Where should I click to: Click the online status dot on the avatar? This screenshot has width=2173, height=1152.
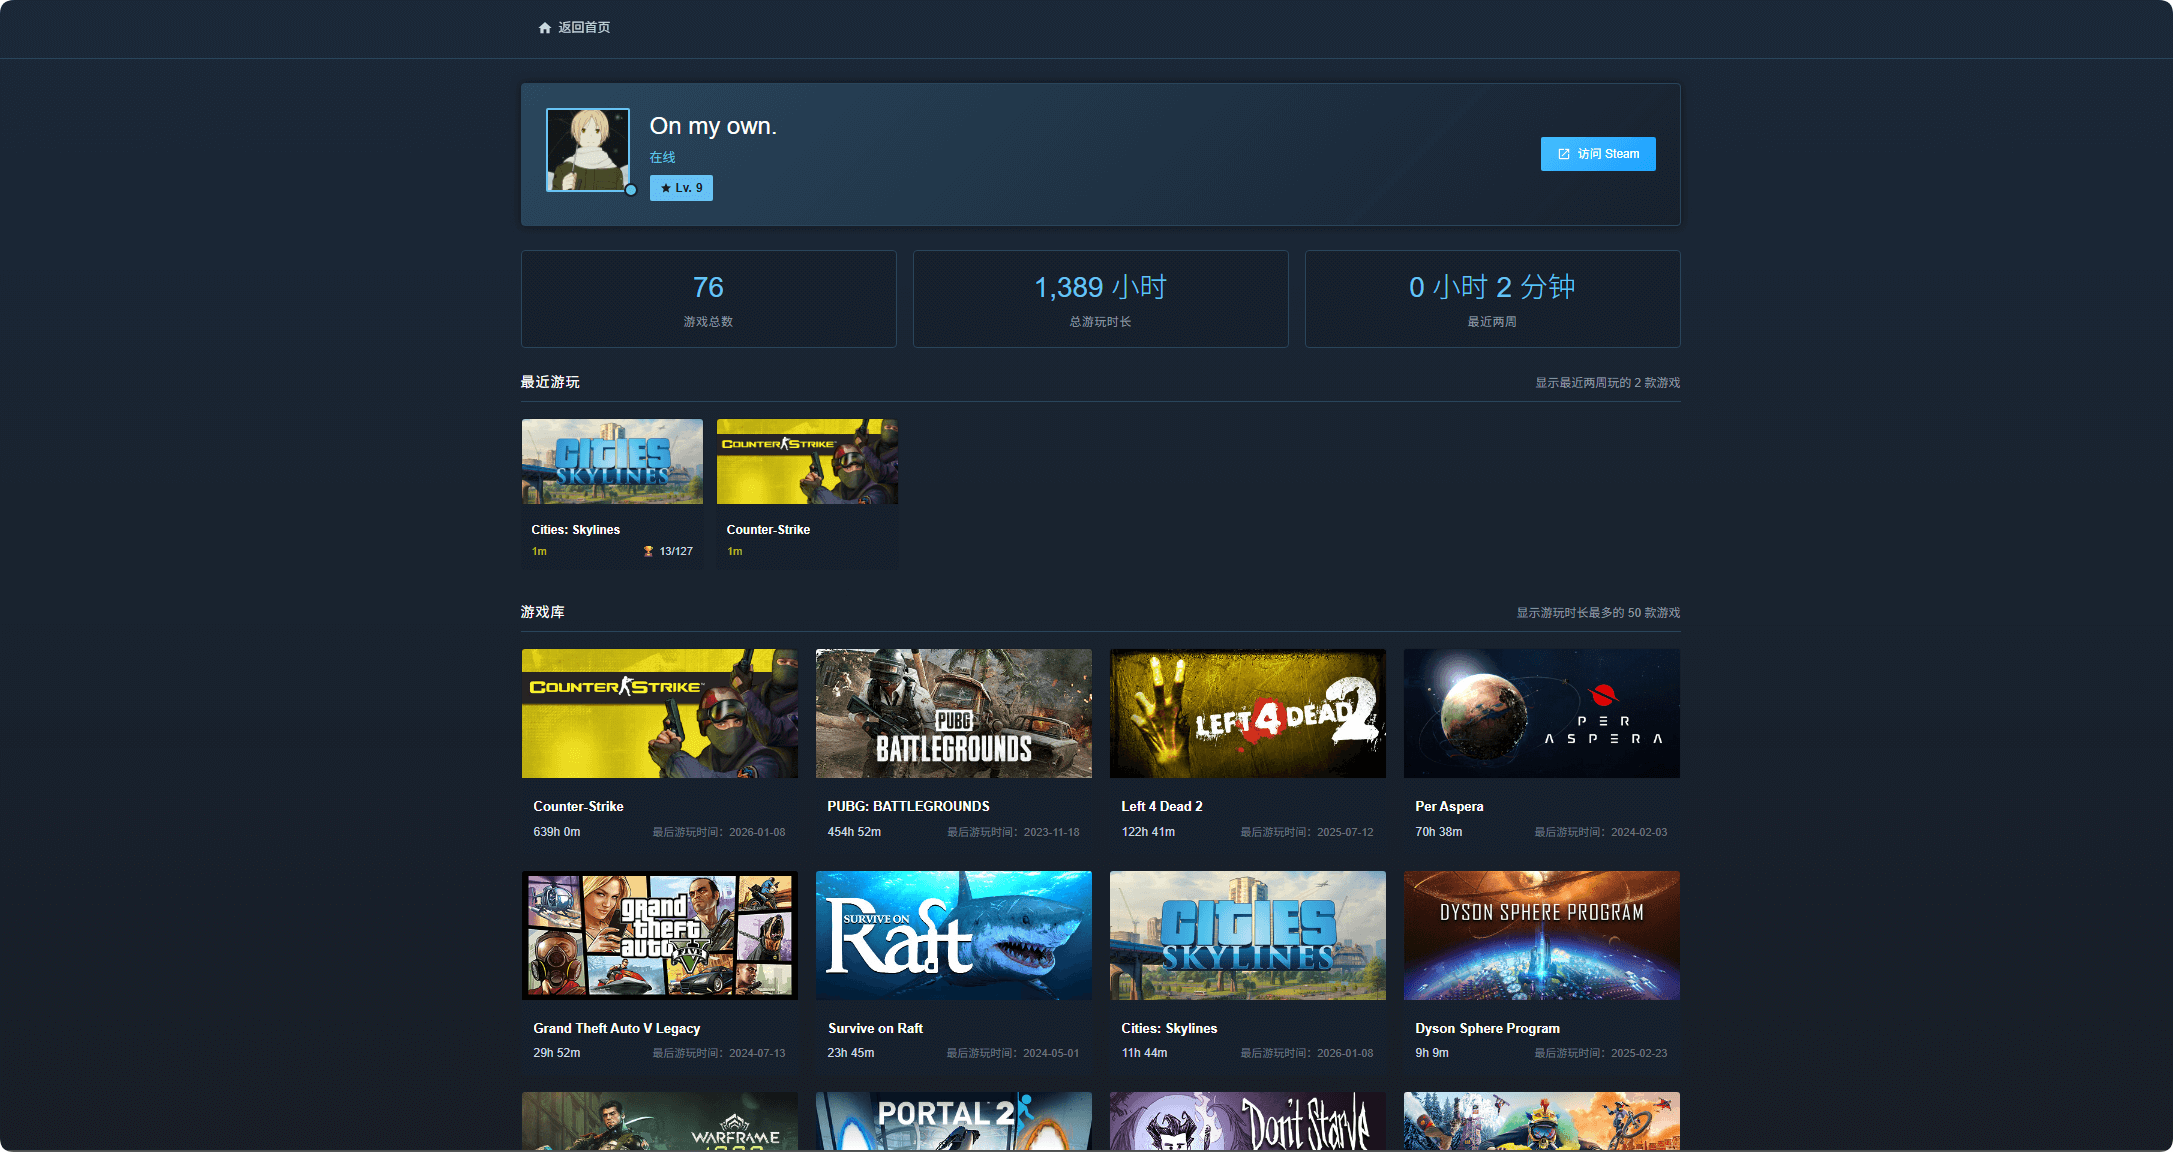coord(631,190)
